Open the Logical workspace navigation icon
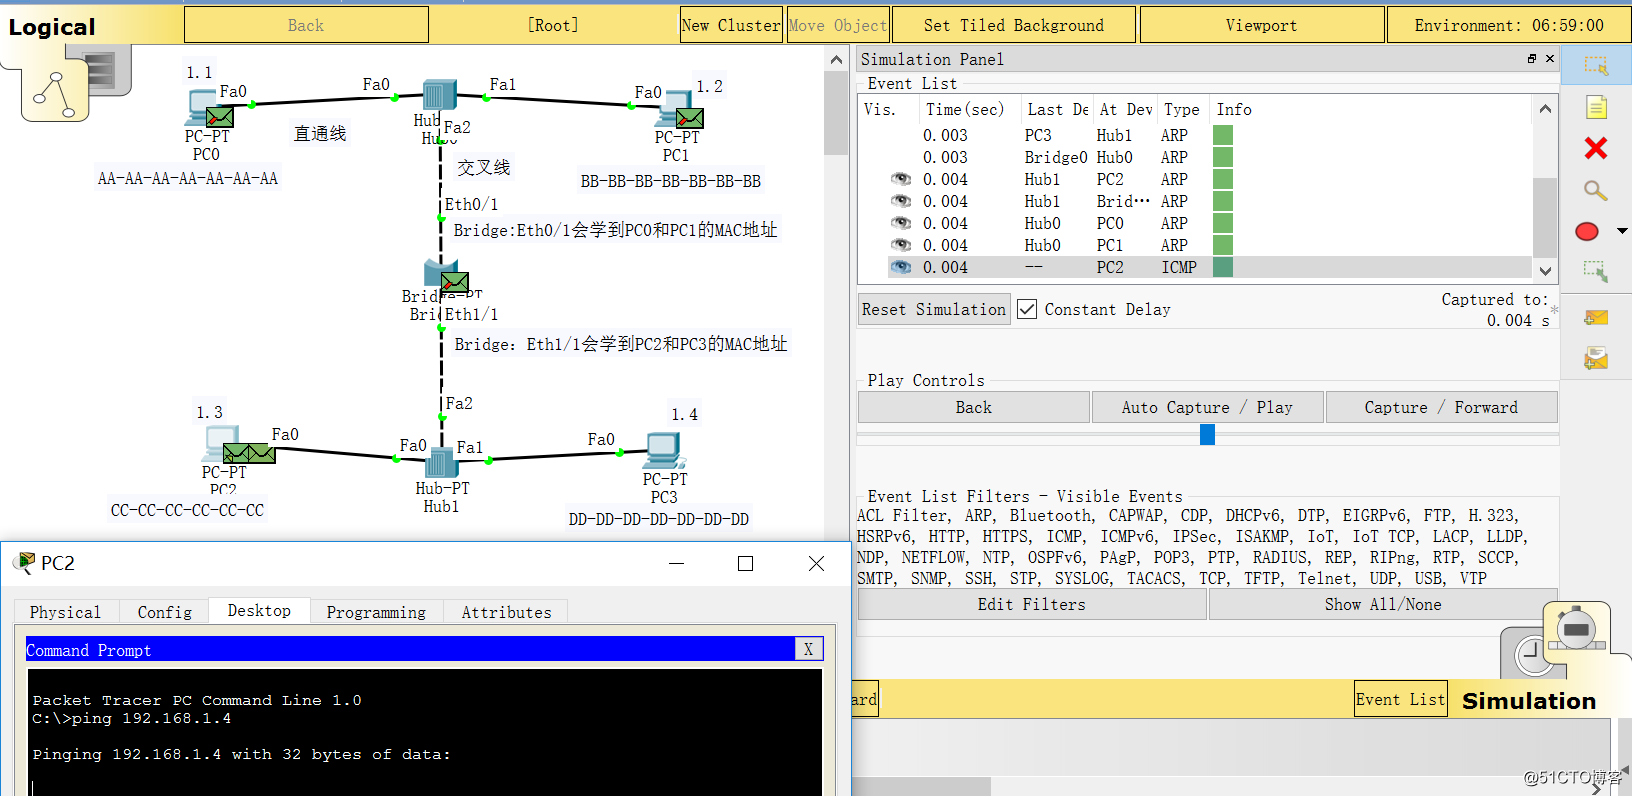Image resolution: width=1632 pixels, height=796 pixels. click(56, 95)
